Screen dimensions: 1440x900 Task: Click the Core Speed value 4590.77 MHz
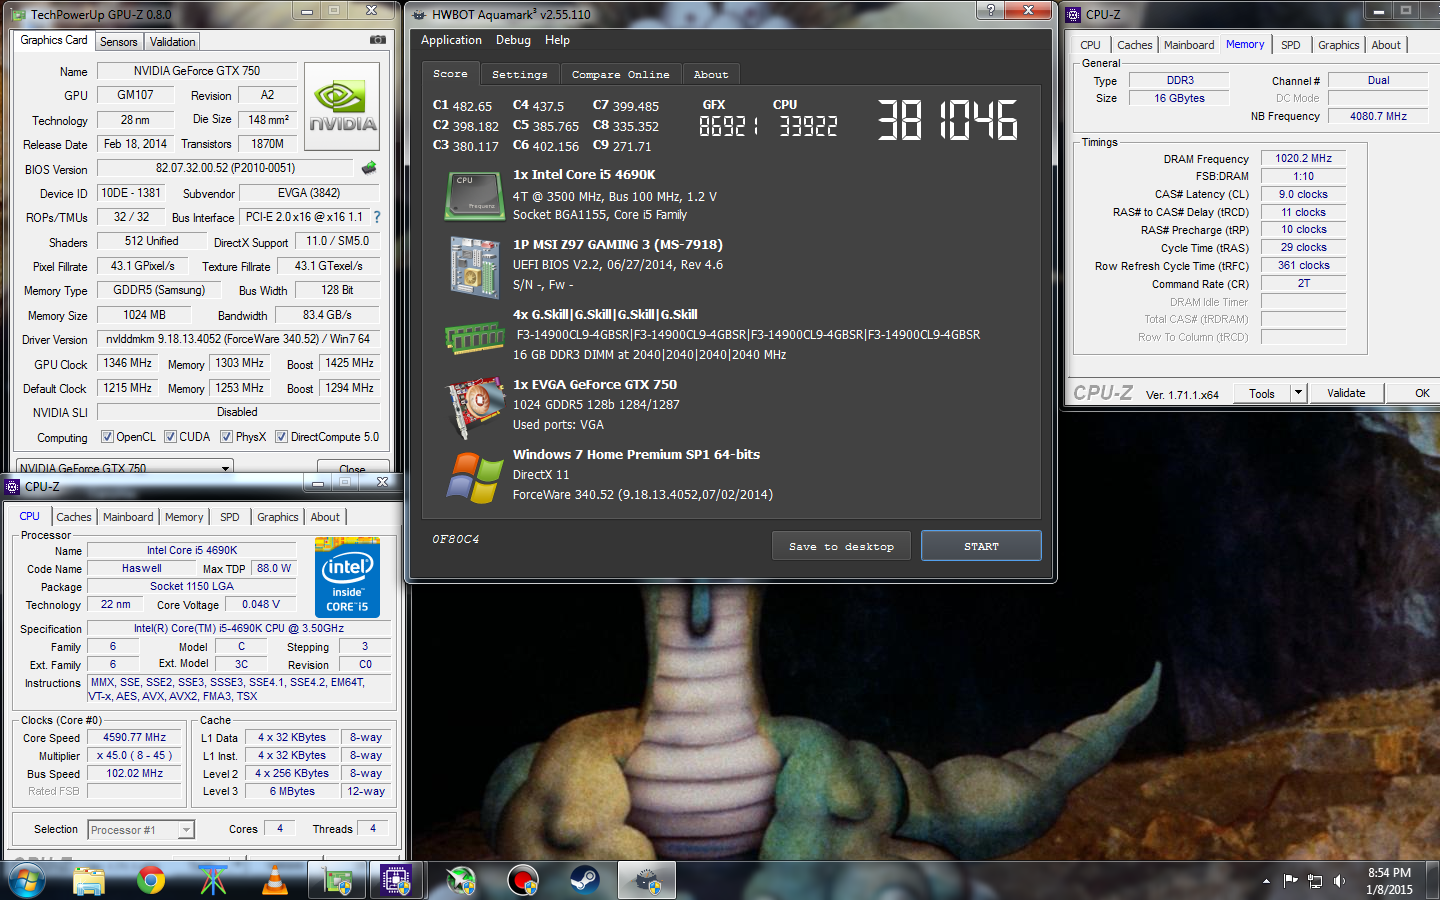coord(135,737)
